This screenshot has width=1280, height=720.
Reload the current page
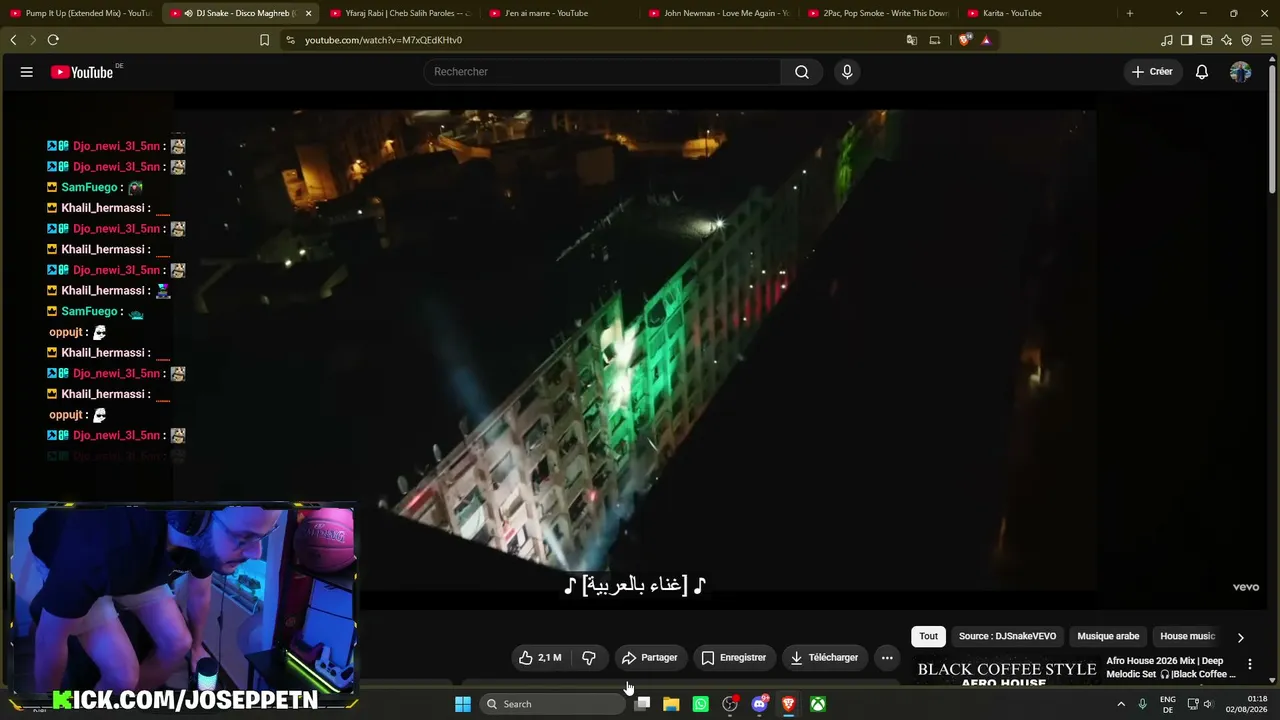tap(53, 40)
